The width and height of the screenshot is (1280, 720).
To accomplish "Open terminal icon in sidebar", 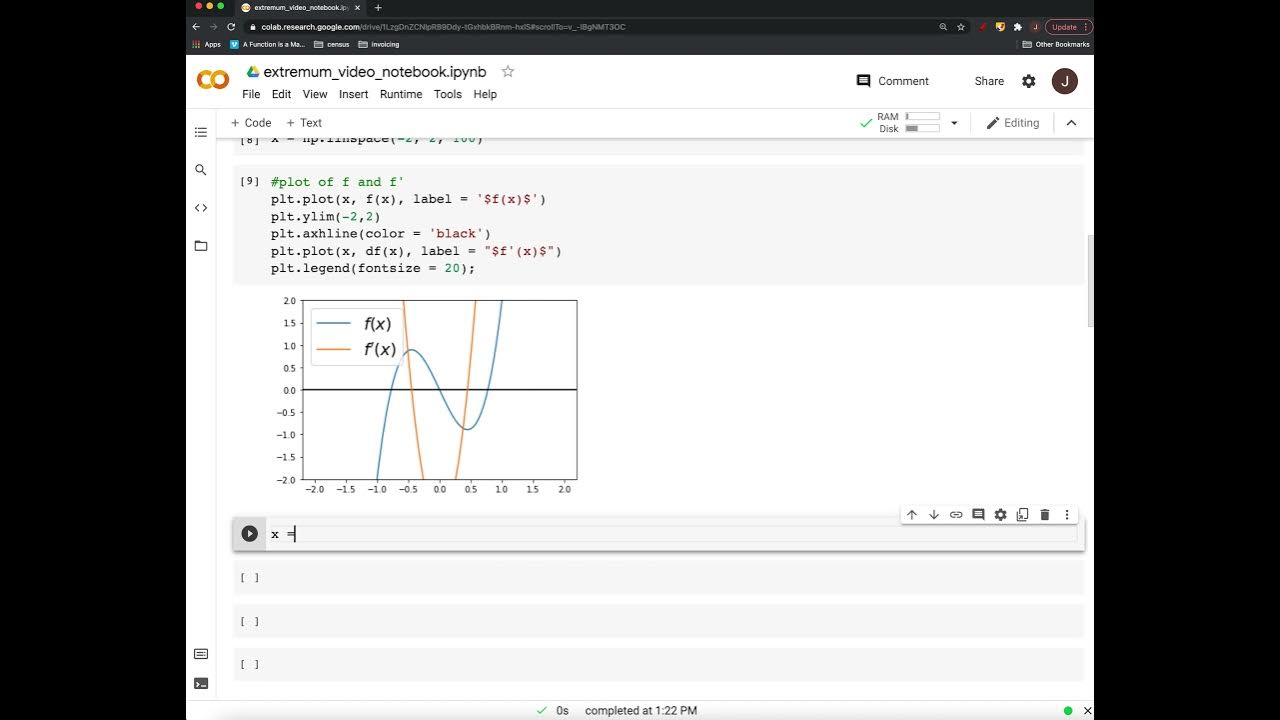I will pyautogui.click(x=201, y=684).
